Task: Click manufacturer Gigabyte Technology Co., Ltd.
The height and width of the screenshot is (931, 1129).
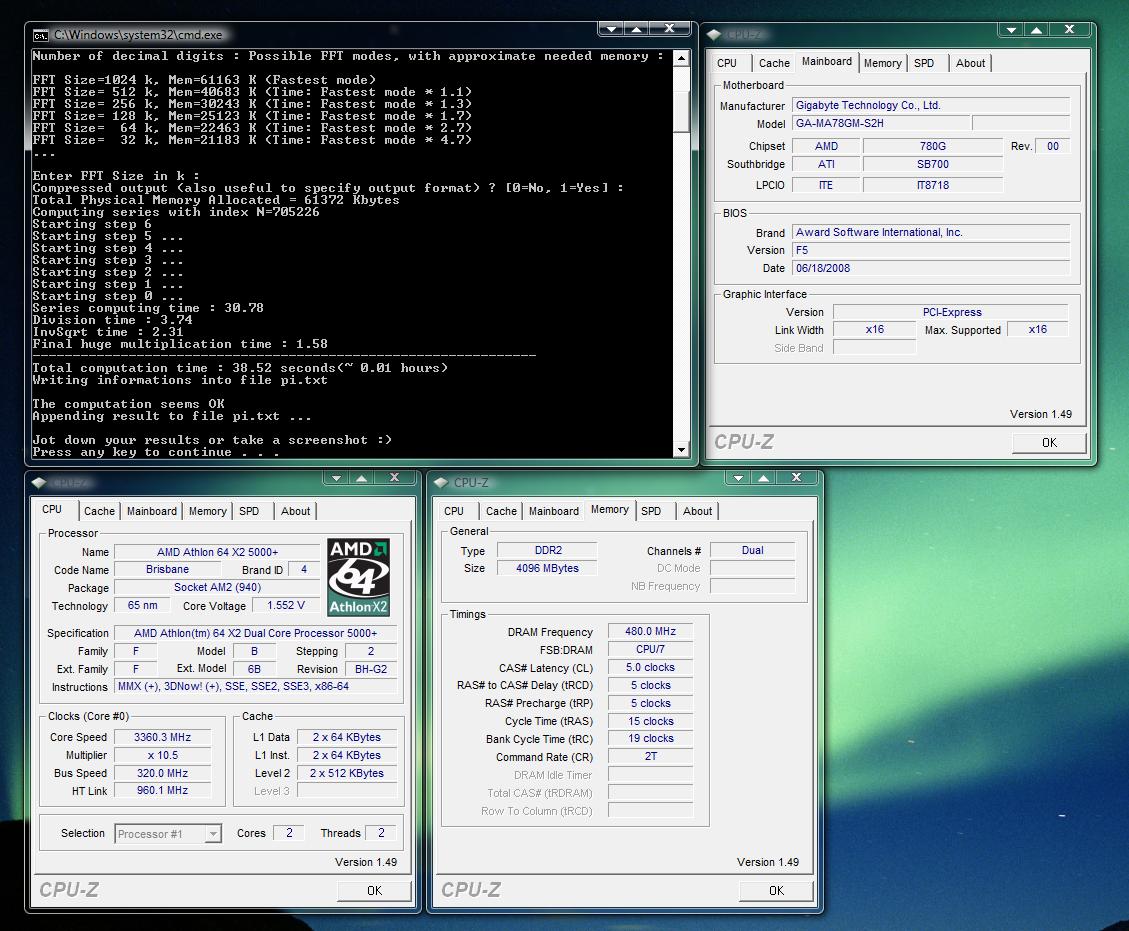Action: [931, 105]
